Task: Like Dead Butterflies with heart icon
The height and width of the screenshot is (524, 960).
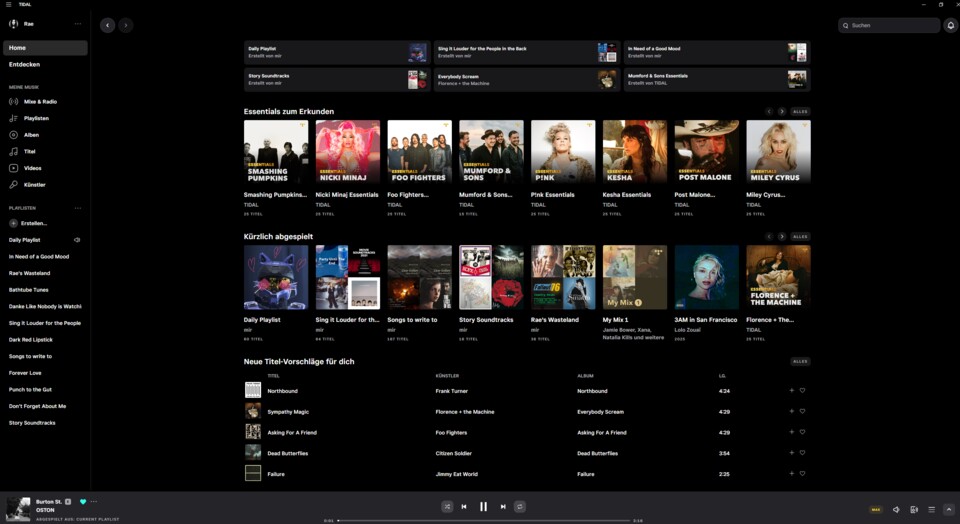Action: coord(803,453)
